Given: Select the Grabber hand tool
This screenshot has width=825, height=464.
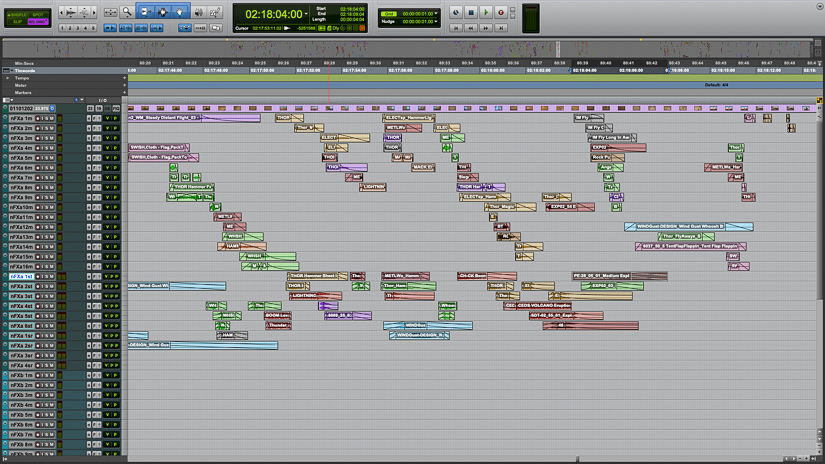Looking at the screenshot, I should [x=180, y=12].
